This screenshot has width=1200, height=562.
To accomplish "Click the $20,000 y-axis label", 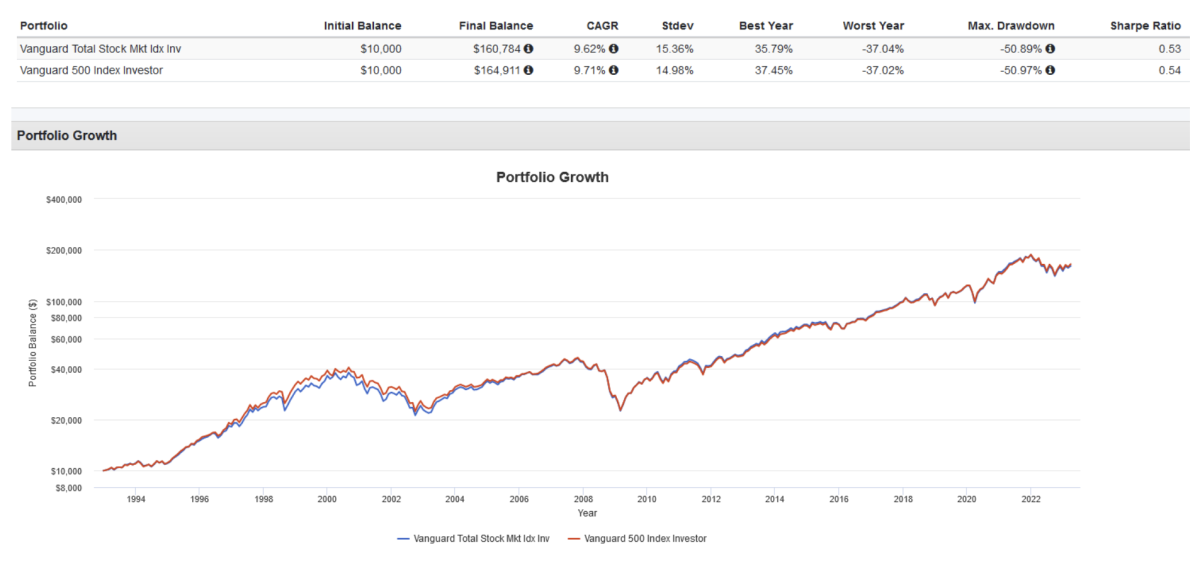I will (x=66, y=420).
